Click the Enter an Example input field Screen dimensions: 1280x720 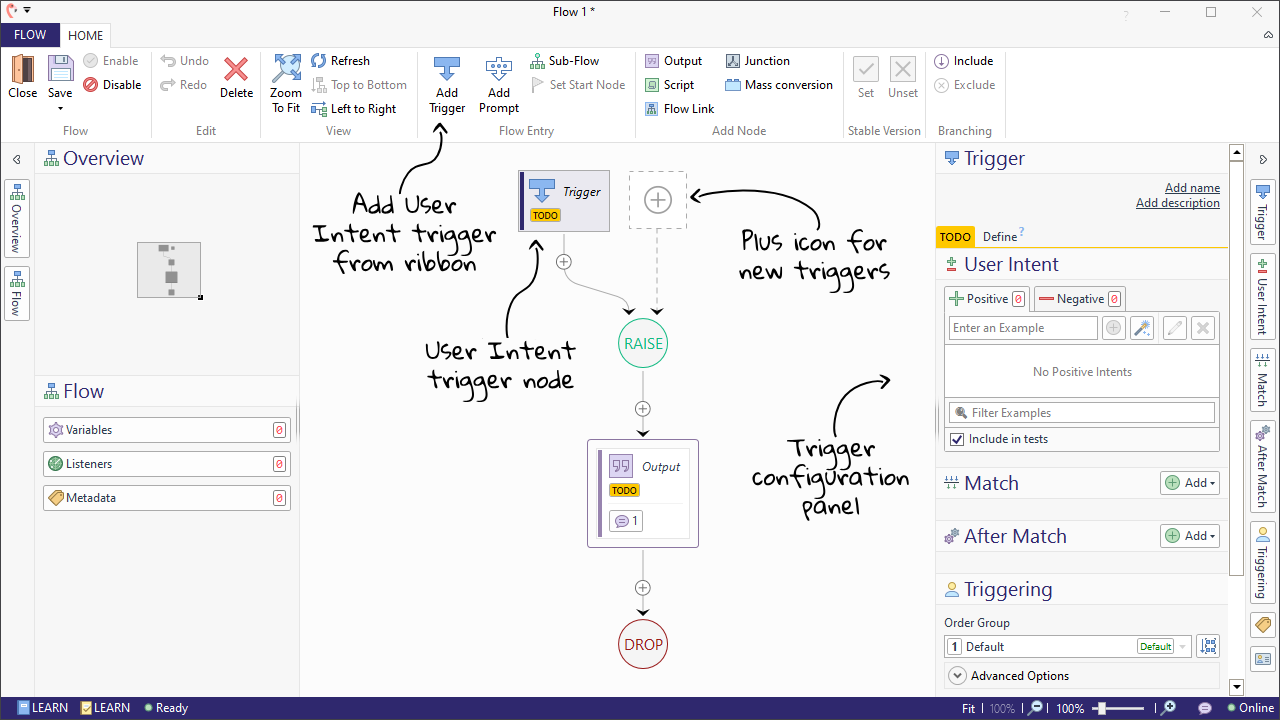click(x=1022, y=328)
